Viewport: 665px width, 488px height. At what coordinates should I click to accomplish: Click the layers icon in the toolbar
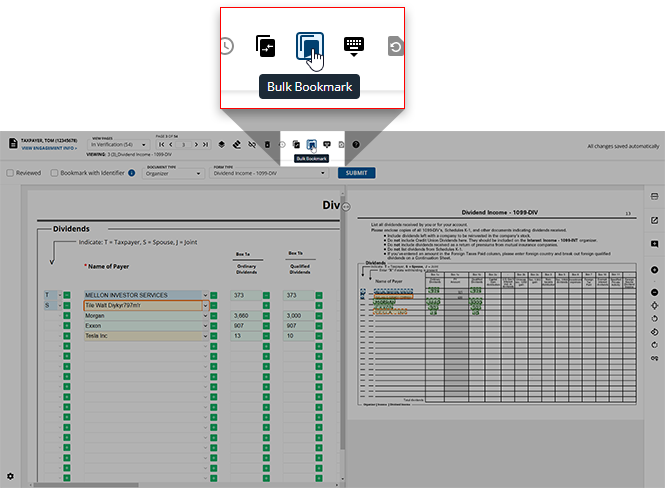pos(221,146)
